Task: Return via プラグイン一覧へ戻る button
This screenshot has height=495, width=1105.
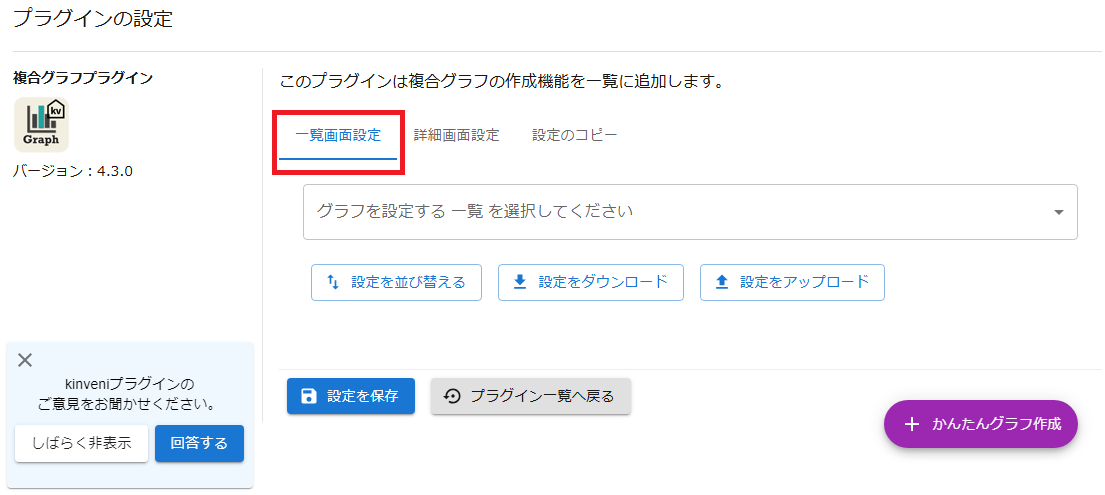Action: click(x=531, y=396)
